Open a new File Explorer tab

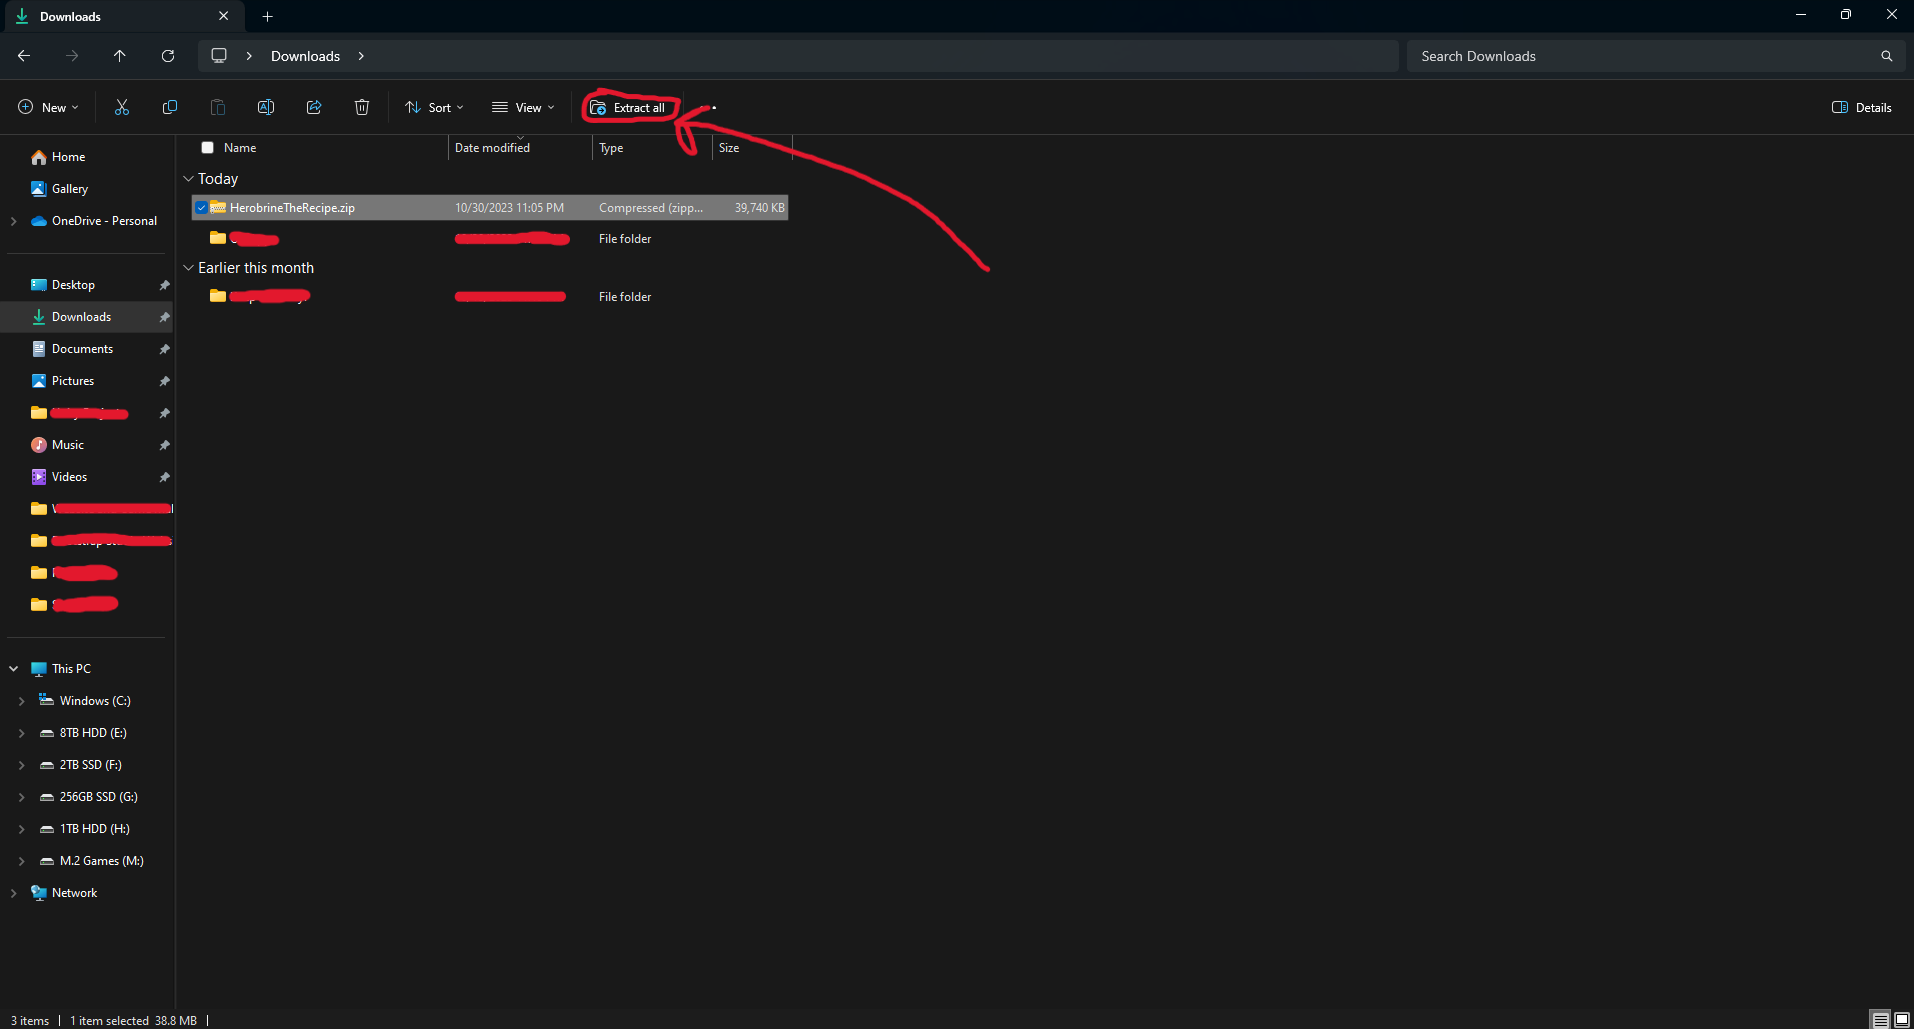[267, 16]
